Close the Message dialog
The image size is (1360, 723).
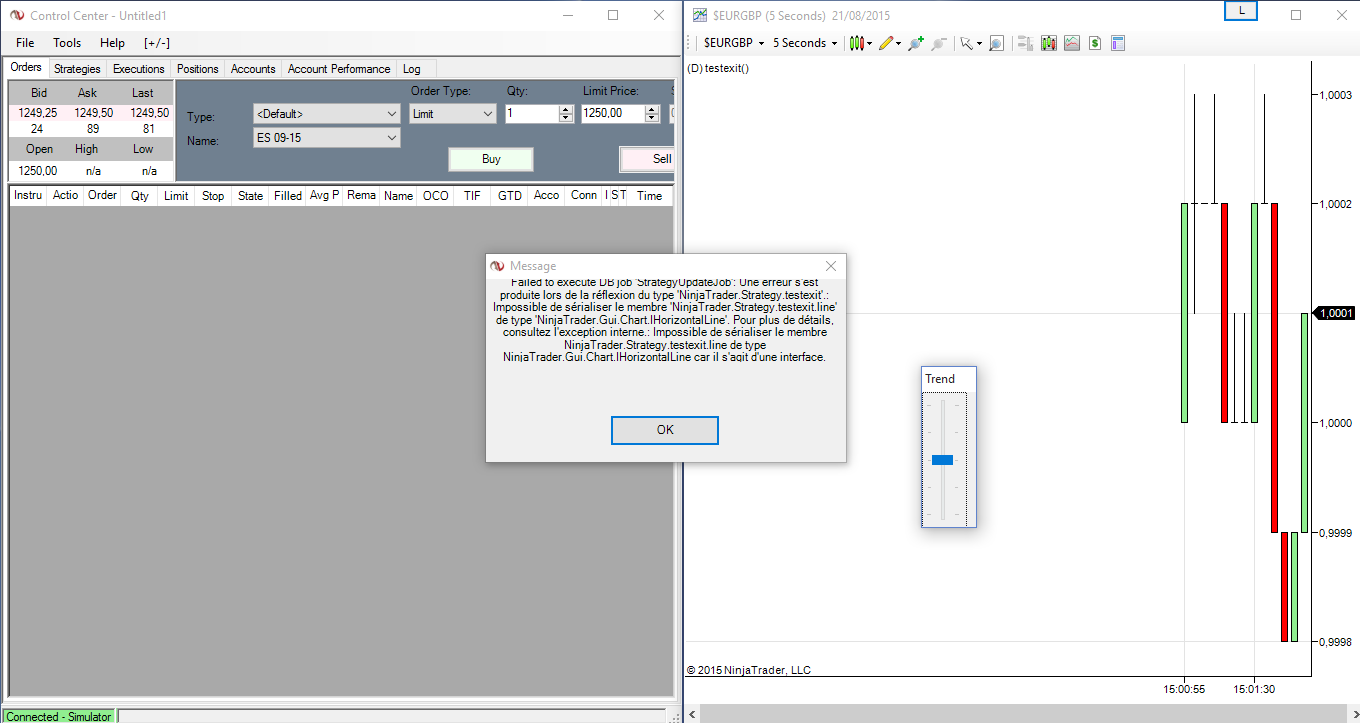[831, 266]
